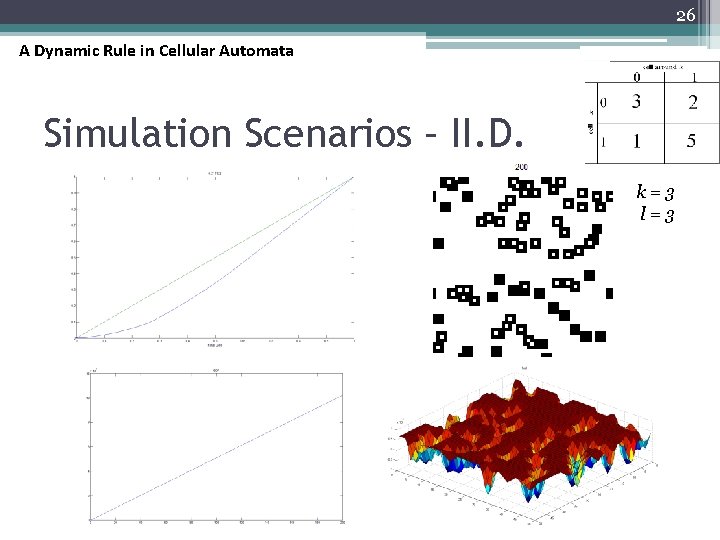The width and height of the screenshot is (720, 540).
Task: Select the black-and-white cellular automaton grid image
Action: (x=523, y=266)
